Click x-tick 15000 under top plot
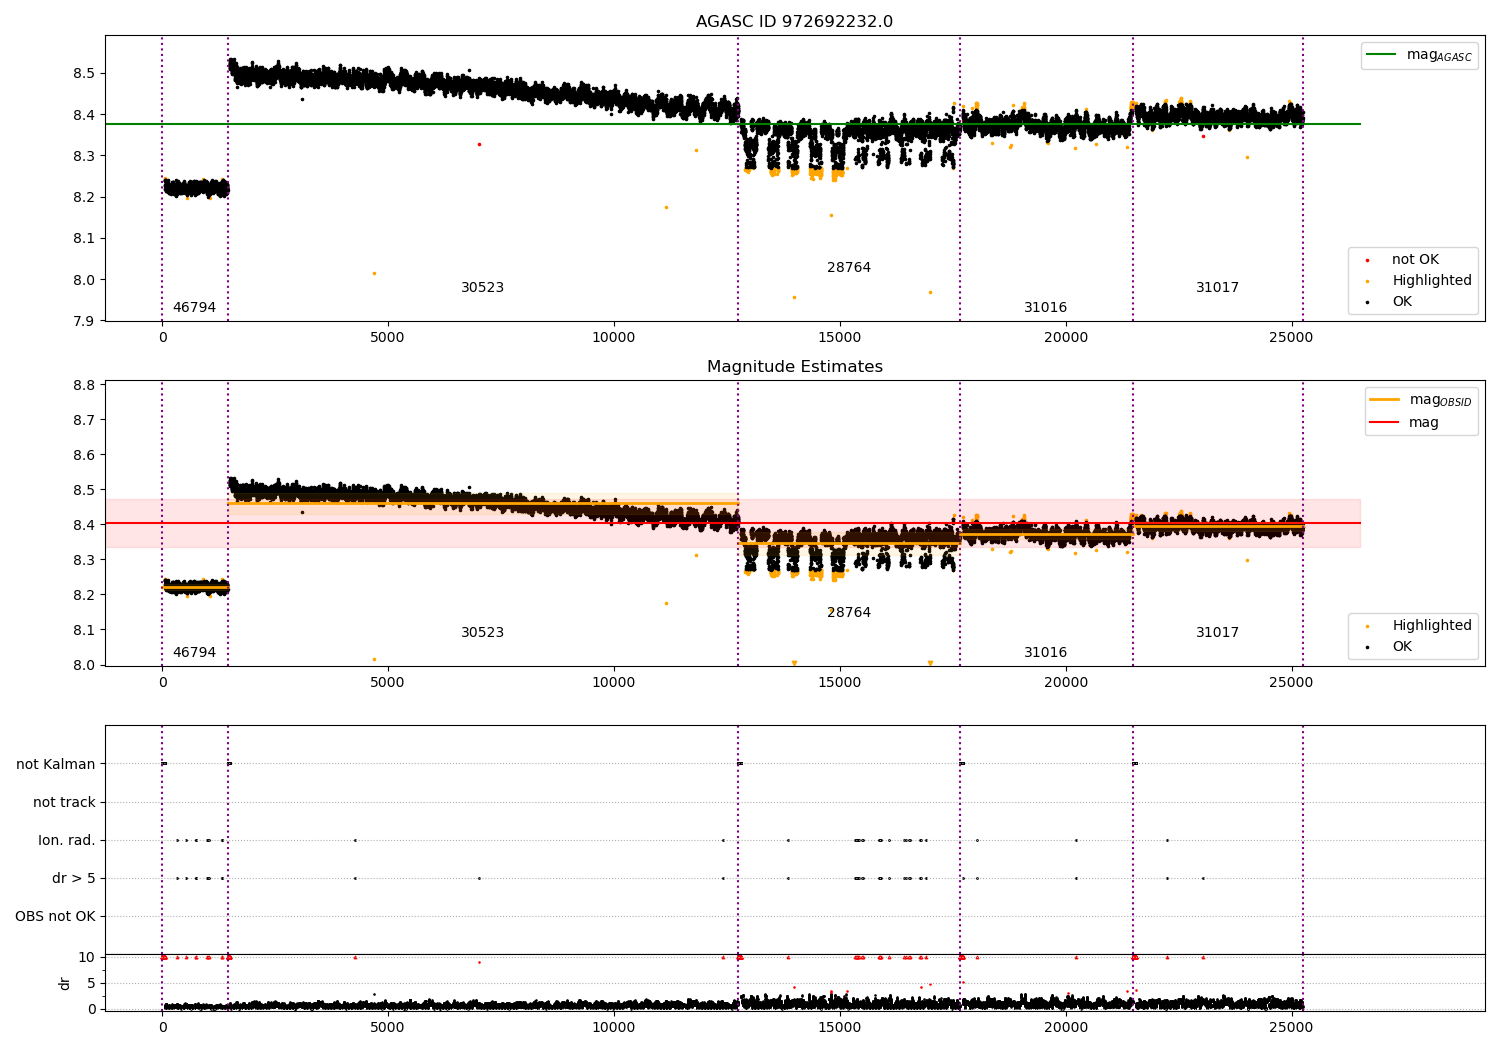Viewport: 1500px width, 1050px height. (839, 338)
